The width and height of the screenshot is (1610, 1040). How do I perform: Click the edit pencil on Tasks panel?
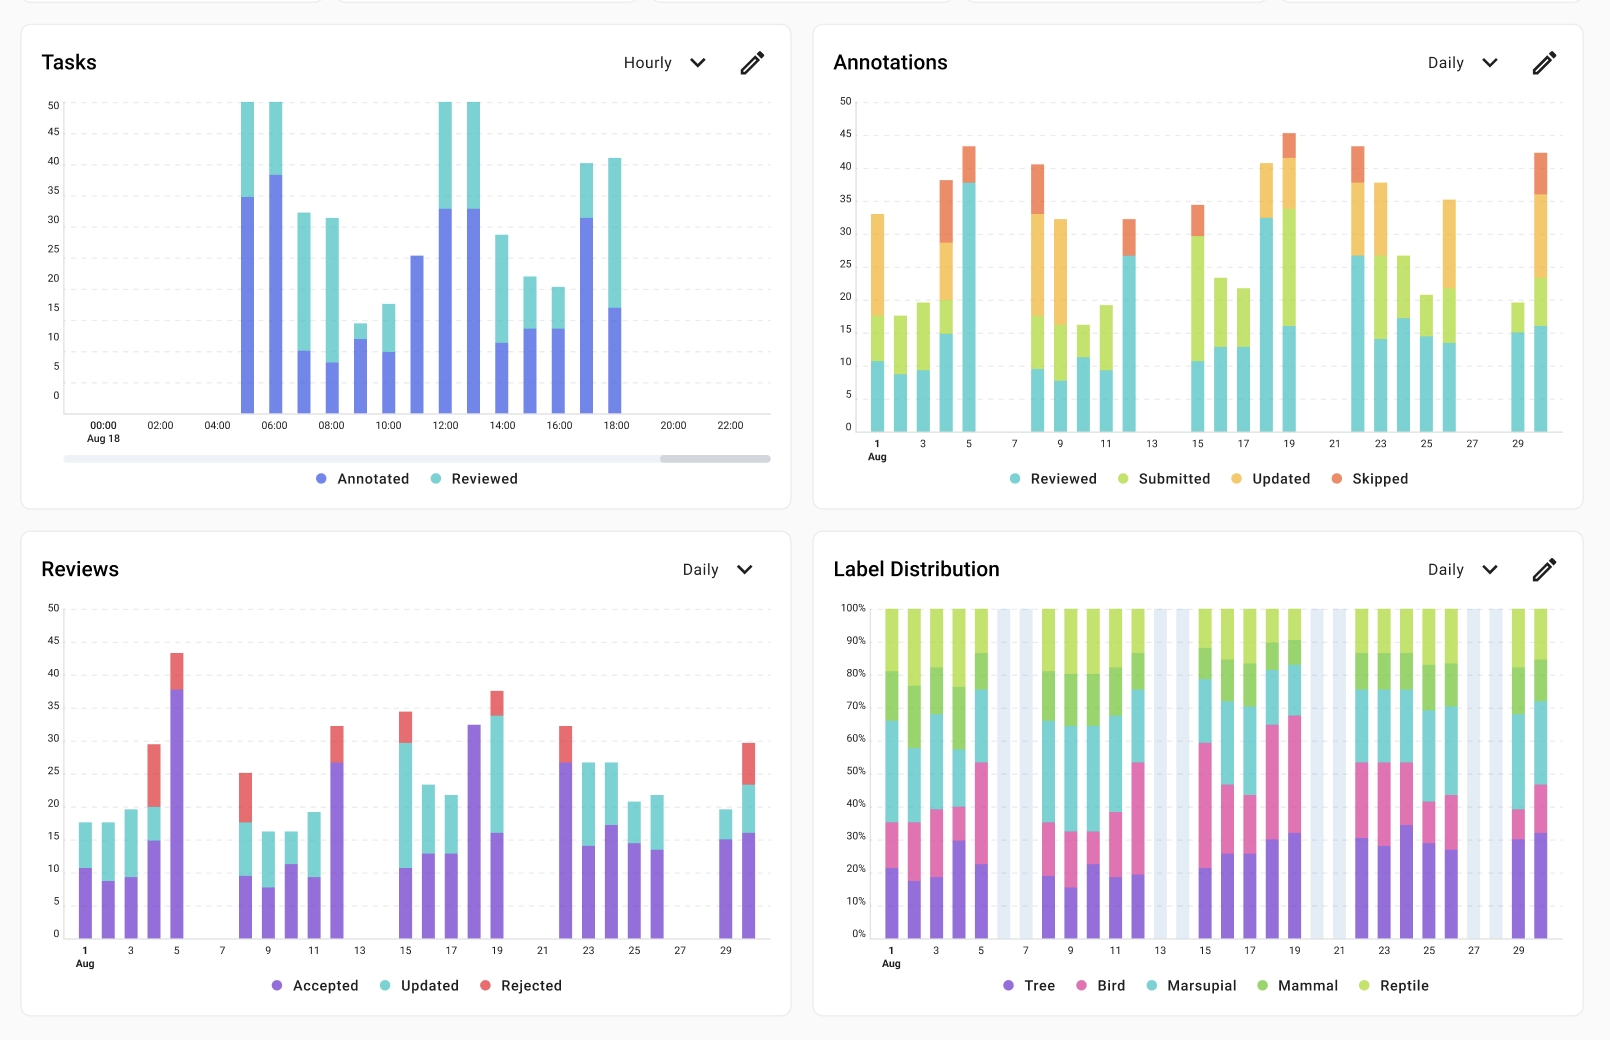[752, 63]
